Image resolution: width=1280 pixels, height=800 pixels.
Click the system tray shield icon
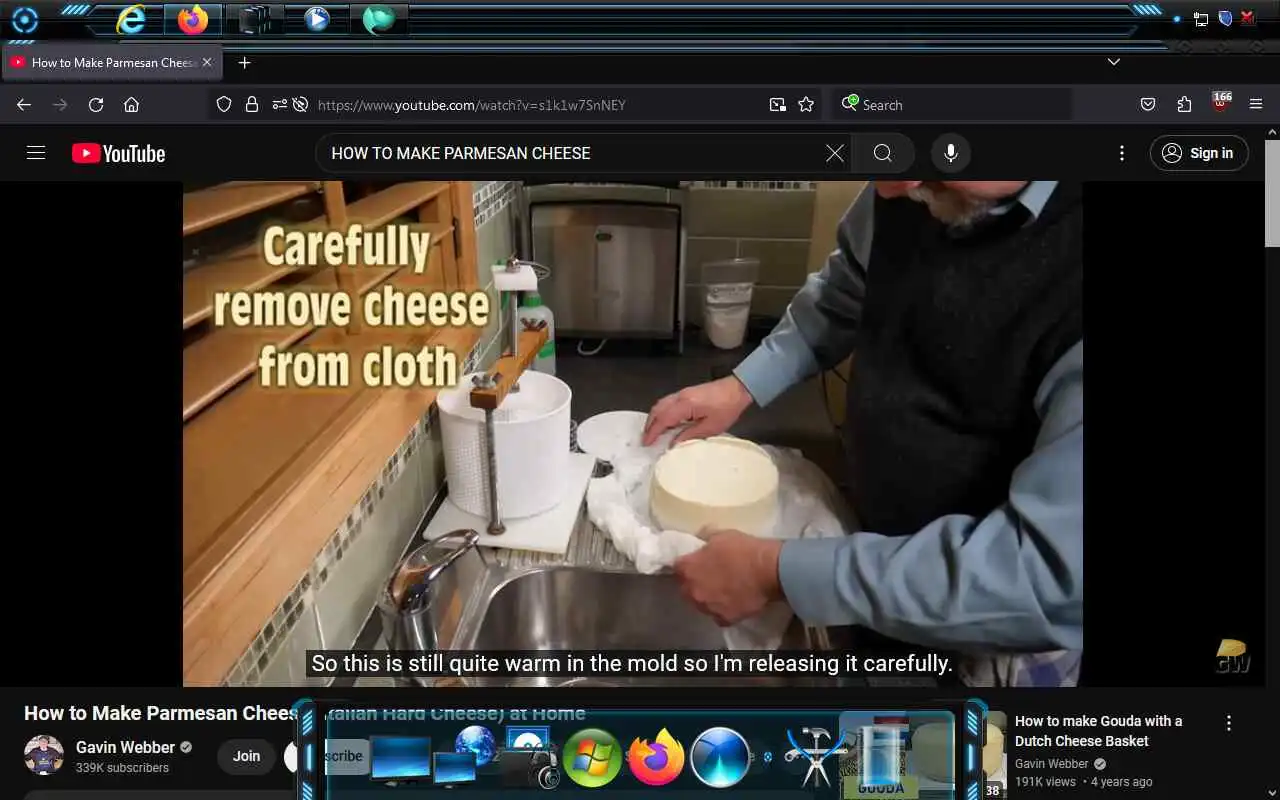click(x=1225, y=18)
